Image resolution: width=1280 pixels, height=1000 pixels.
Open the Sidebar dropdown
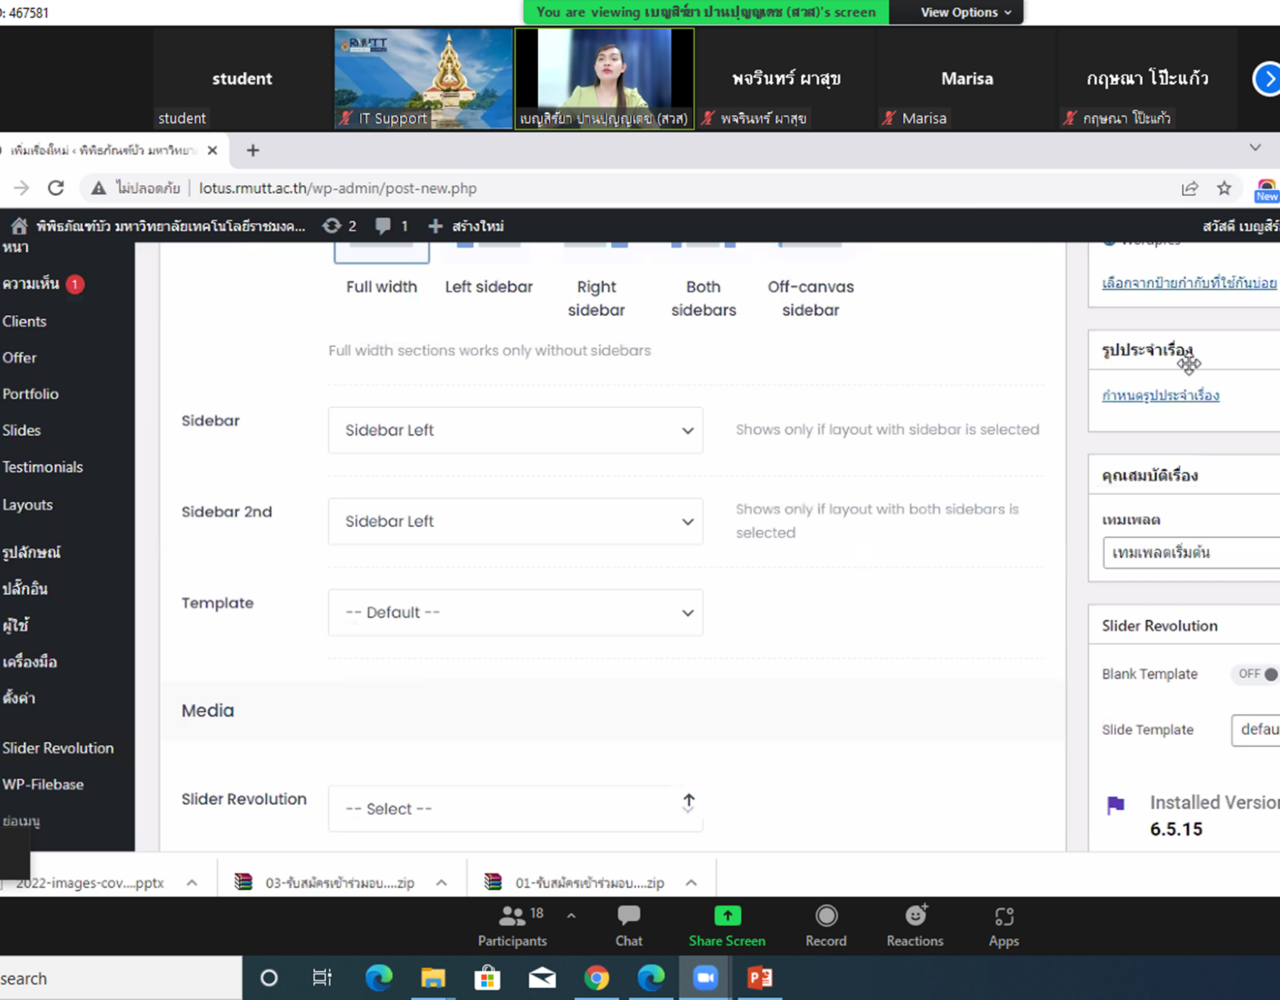click(515, 430)
